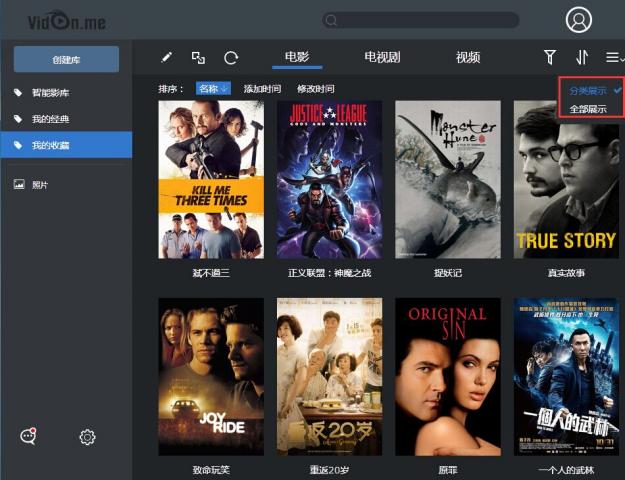
Task: Open the Joy Ride poster
Action: point(211,377)
